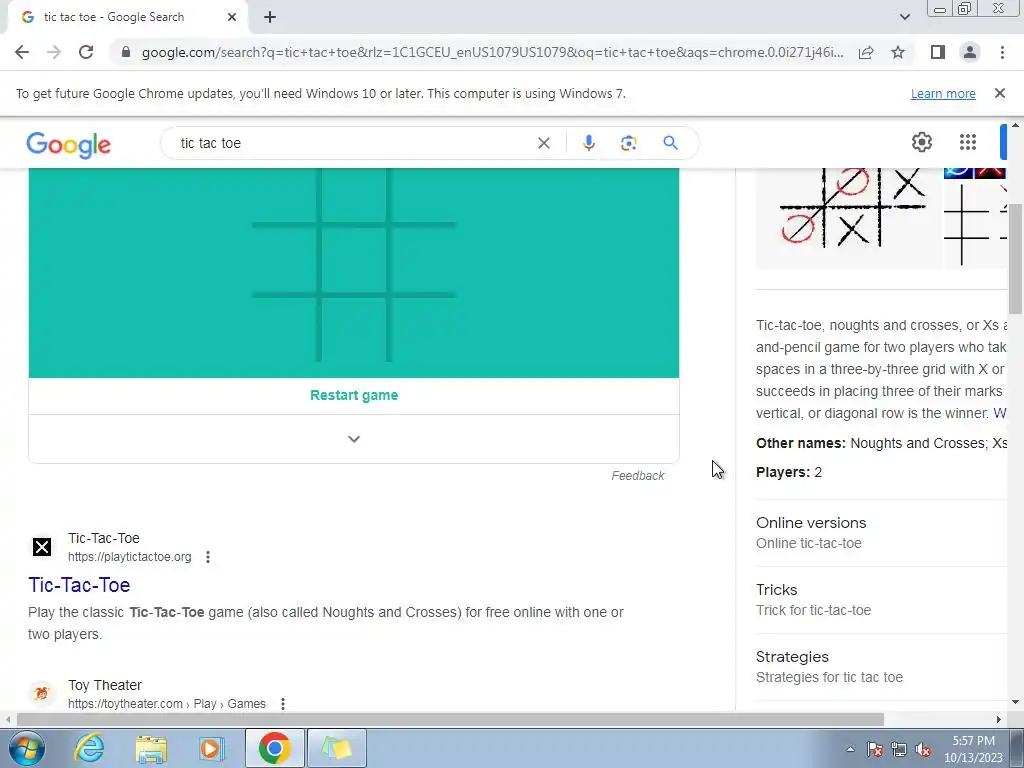Open Chrome side panel
This screenshot has width=1024, height=768.
pyautogui.click(x=938, y=52)
